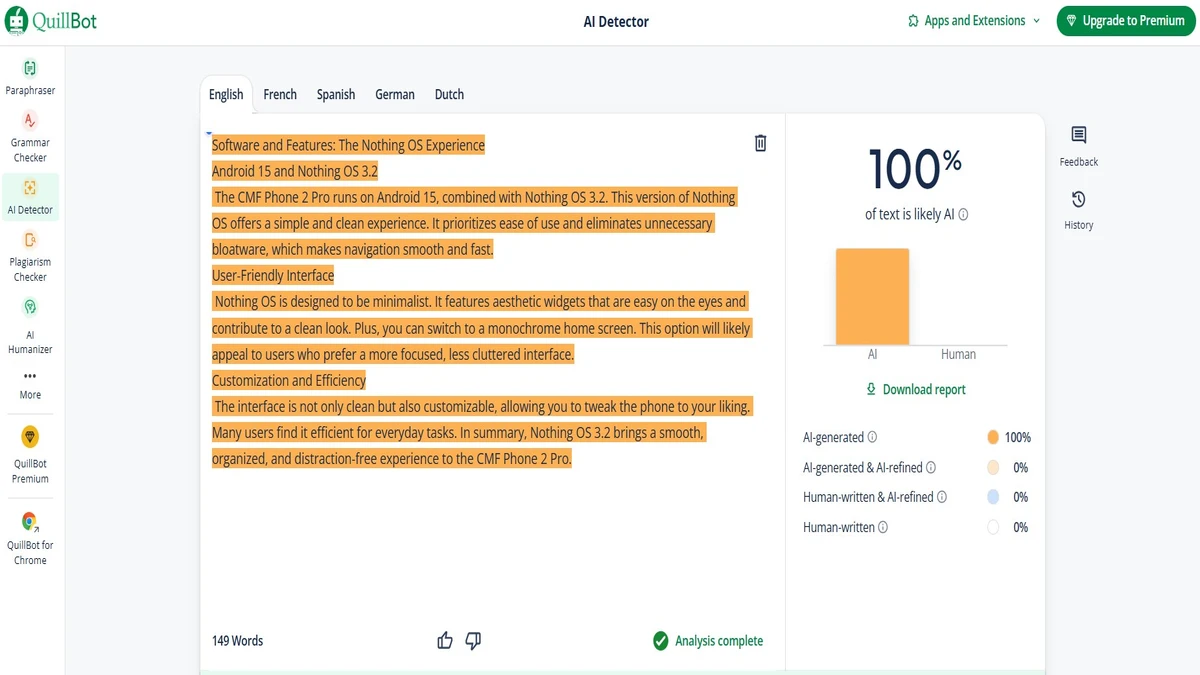Show info about 'of text is likely AI'
Screen dimensions: 1200x675
[964, 215]
